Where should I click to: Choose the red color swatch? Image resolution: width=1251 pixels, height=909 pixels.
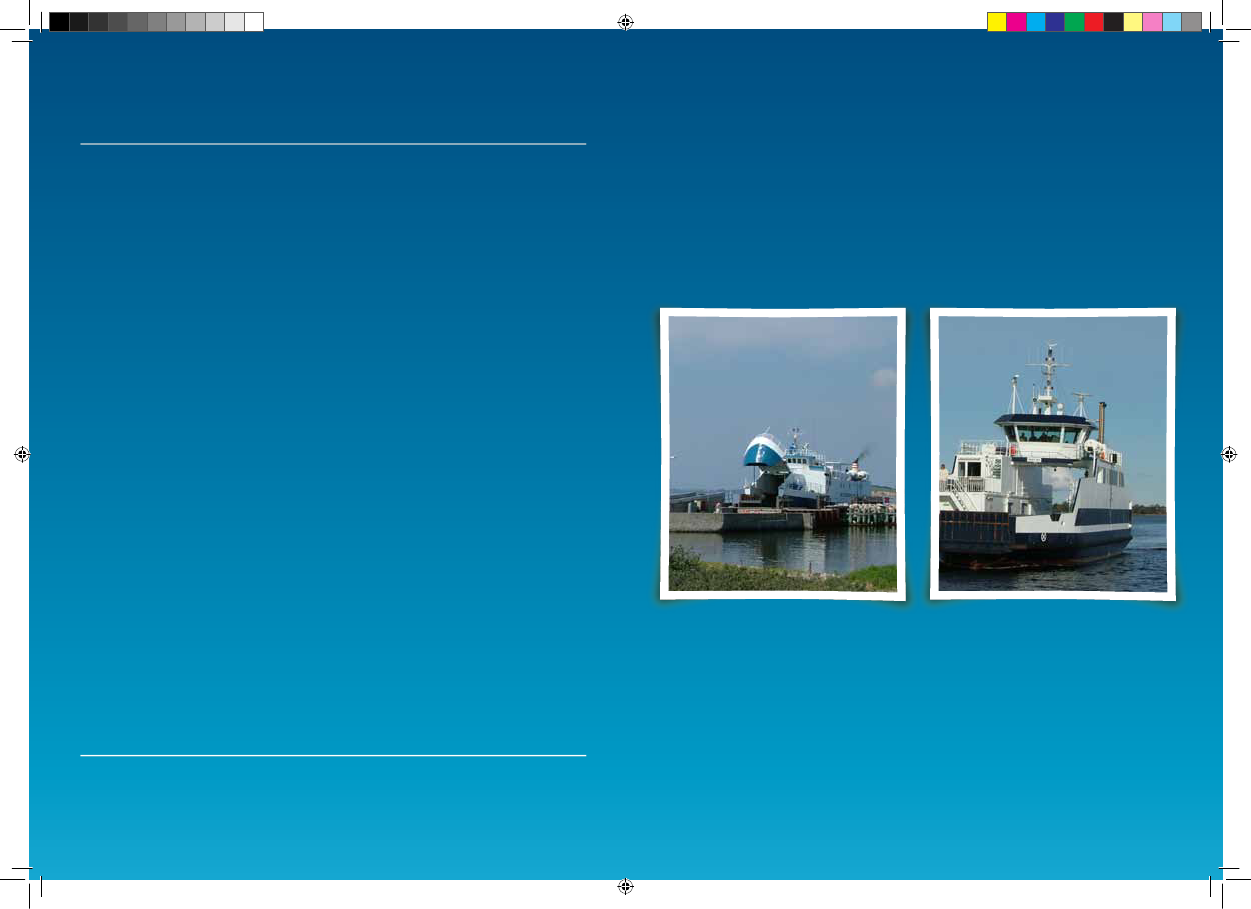pos(1094,22)
